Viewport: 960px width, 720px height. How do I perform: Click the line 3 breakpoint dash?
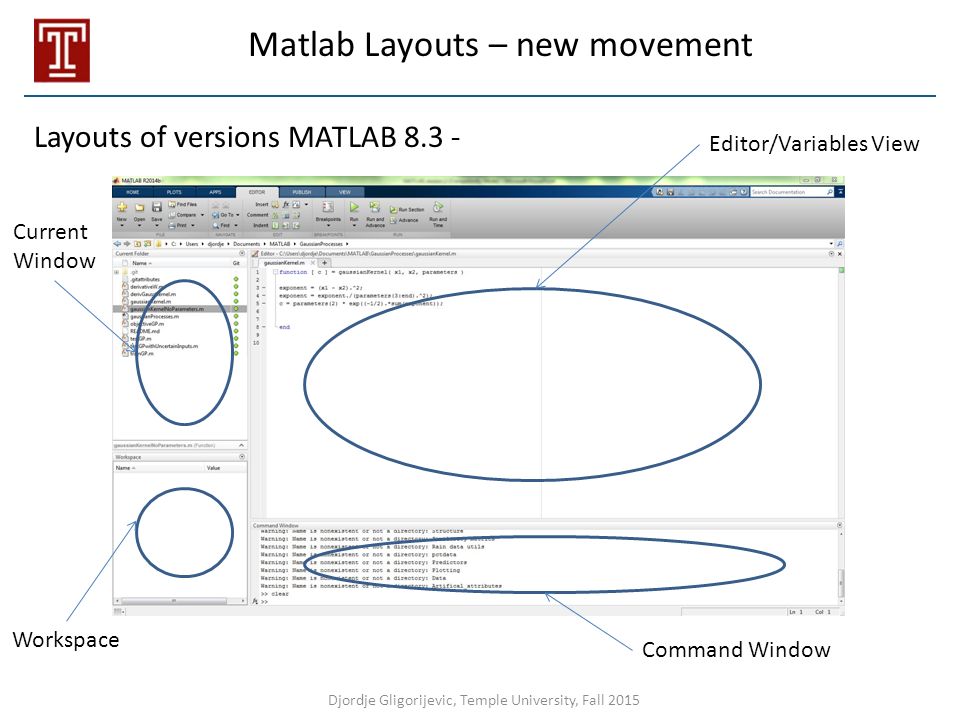pos(264,287)
